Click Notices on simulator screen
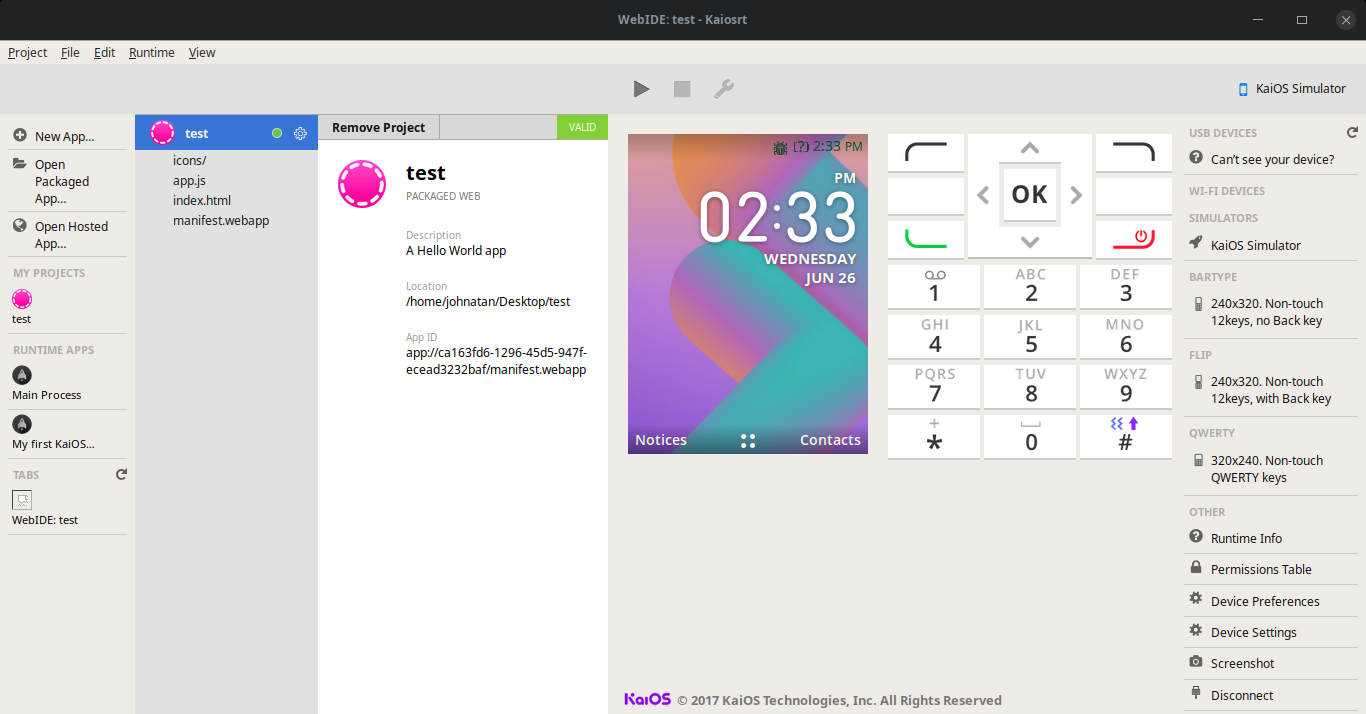The height and width of the screenshot is (714, 1366). point(661,440)
